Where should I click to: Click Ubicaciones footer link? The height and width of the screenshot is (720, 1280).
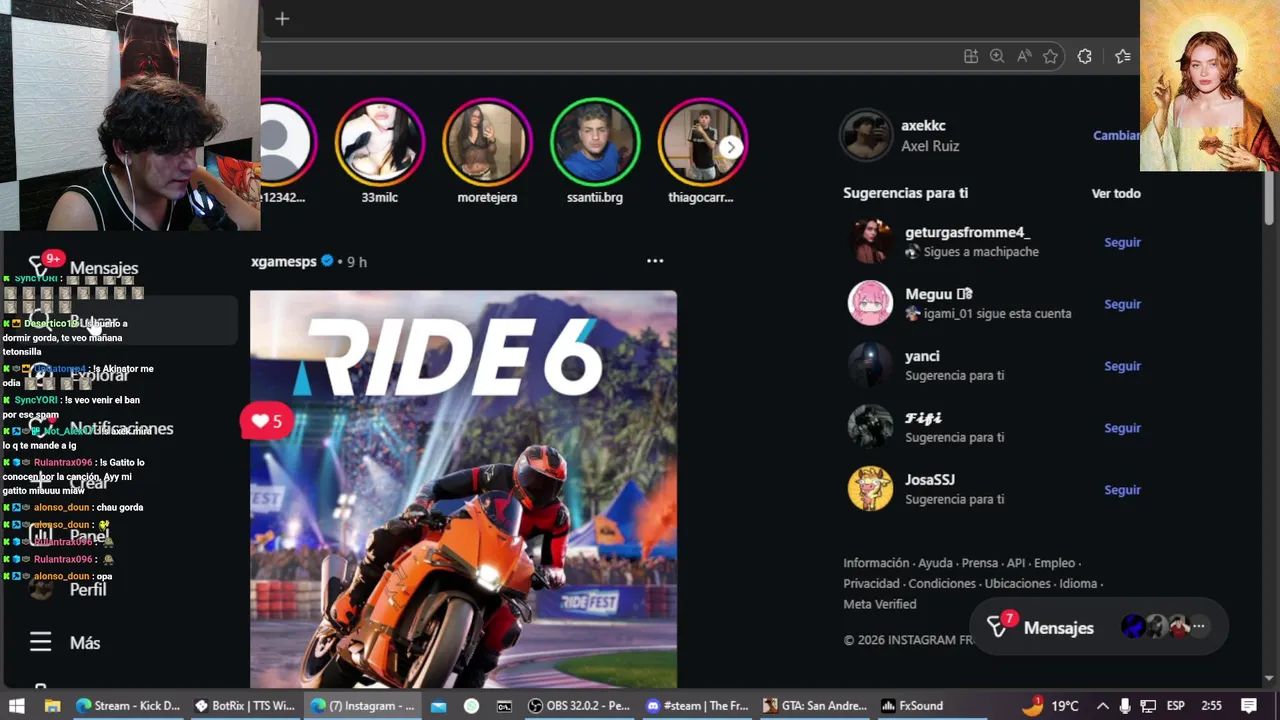[1018, 583]
